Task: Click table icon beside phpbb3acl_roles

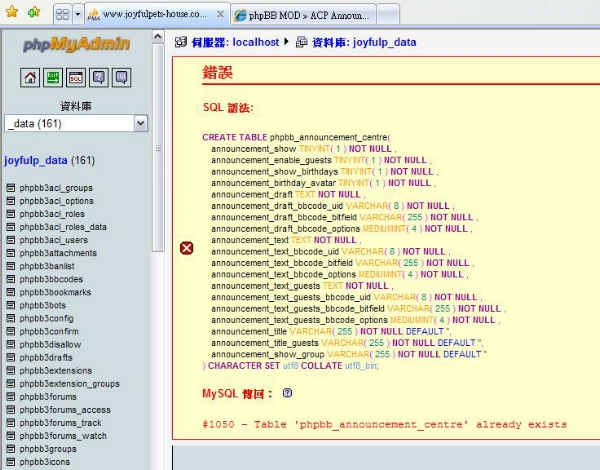Action: (11, 214)
